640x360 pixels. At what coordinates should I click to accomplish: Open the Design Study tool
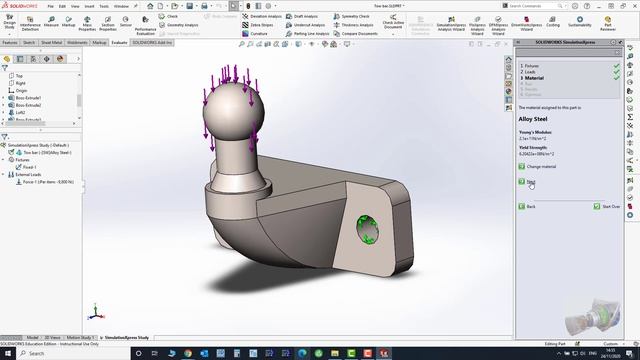click(x=9, y=22)
